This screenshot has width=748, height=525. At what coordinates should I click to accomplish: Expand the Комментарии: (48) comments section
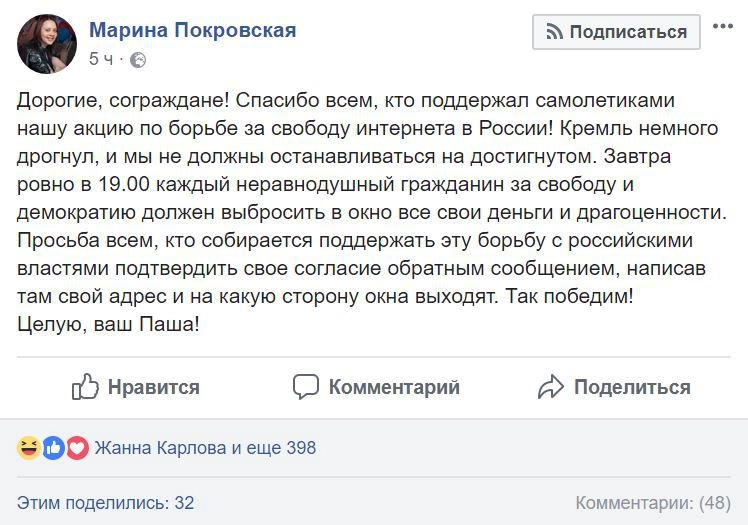pyautogui.click(x=653, y=502)
